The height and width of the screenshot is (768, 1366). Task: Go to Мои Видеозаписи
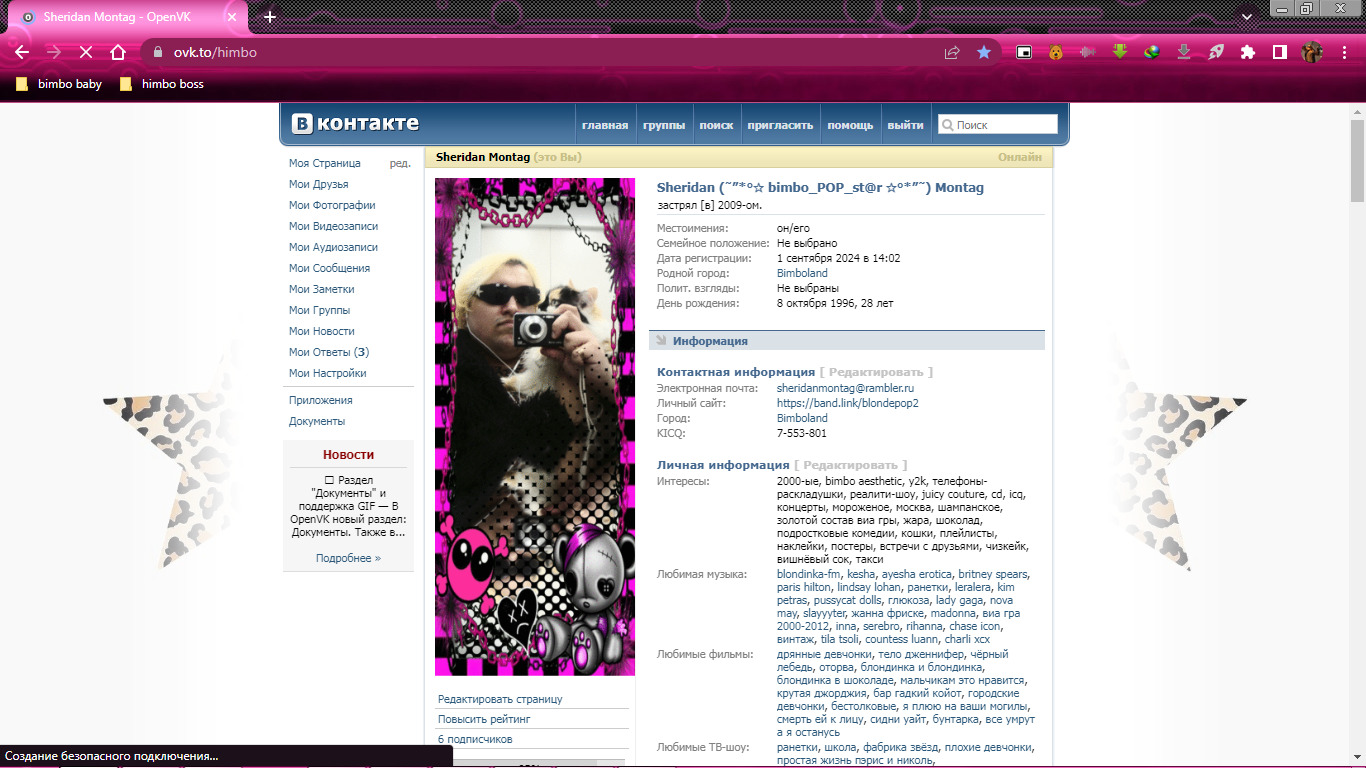(333, 226)
